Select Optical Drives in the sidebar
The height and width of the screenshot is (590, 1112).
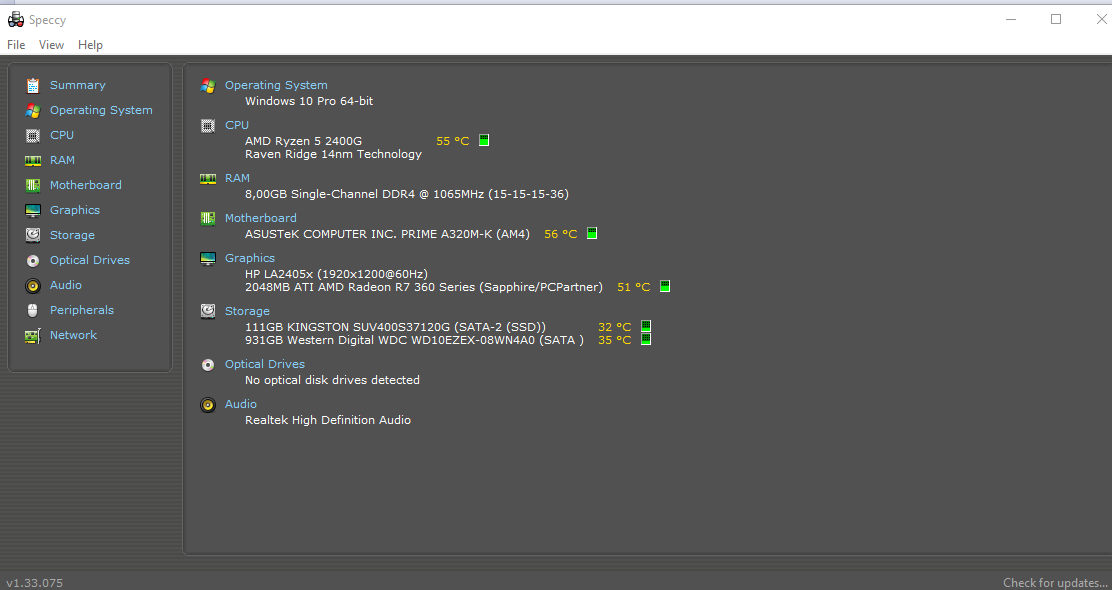click(x=90, y=260)
